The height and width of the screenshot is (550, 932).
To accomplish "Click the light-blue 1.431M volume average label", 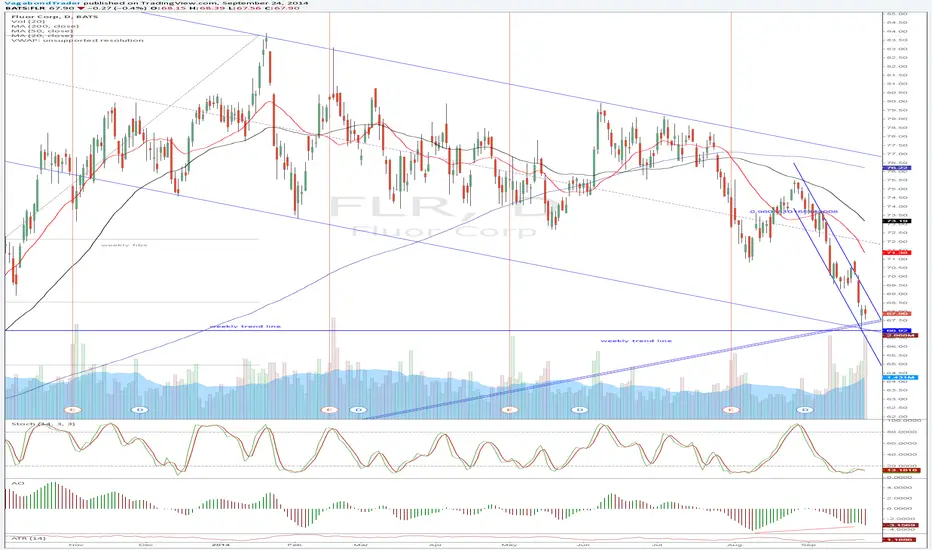I will point(900,378).
